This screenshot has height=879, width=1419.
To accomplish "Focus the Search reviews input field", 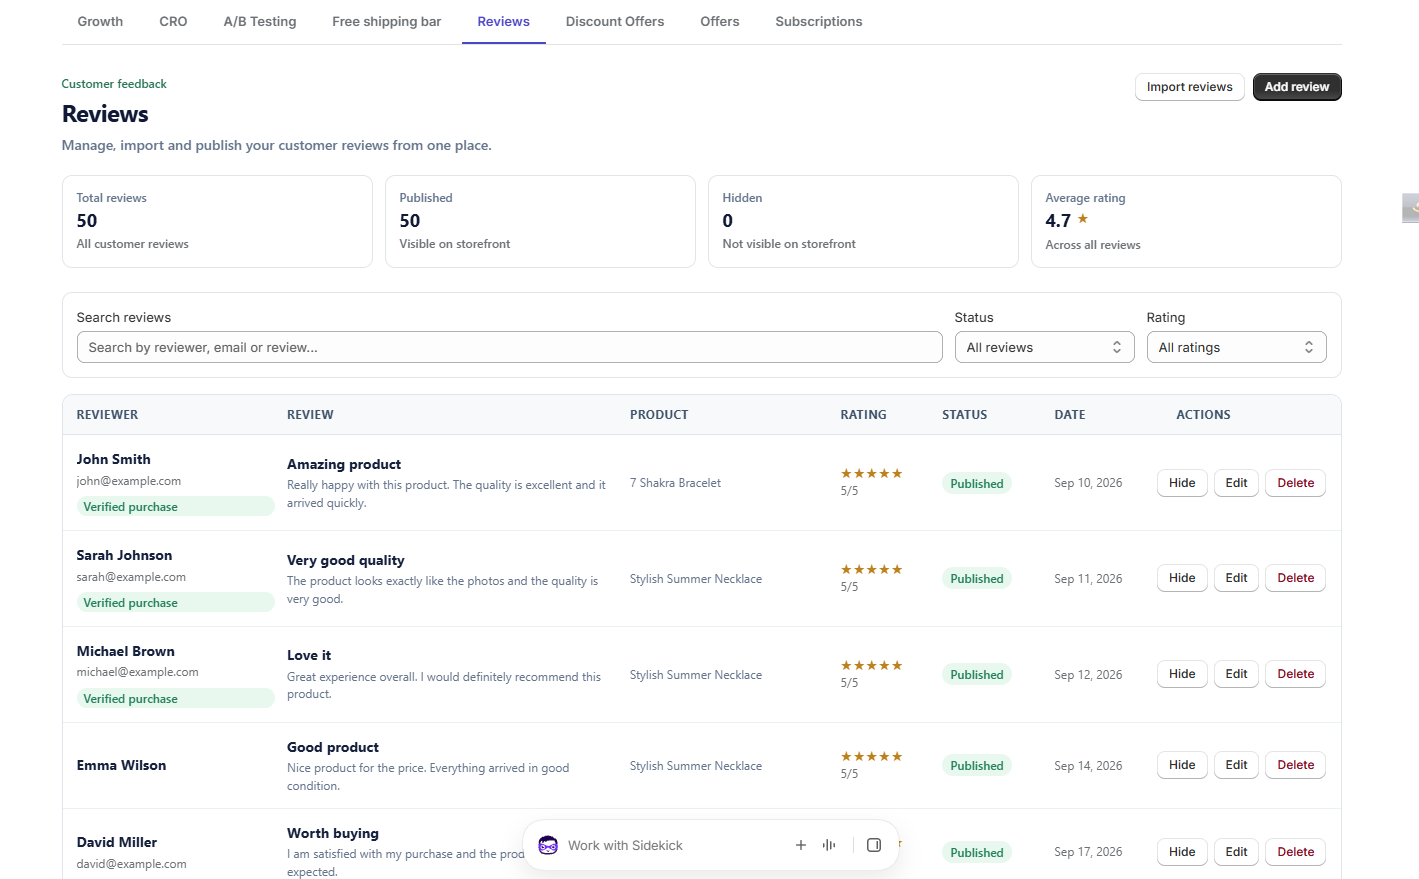I will point(509,347).
